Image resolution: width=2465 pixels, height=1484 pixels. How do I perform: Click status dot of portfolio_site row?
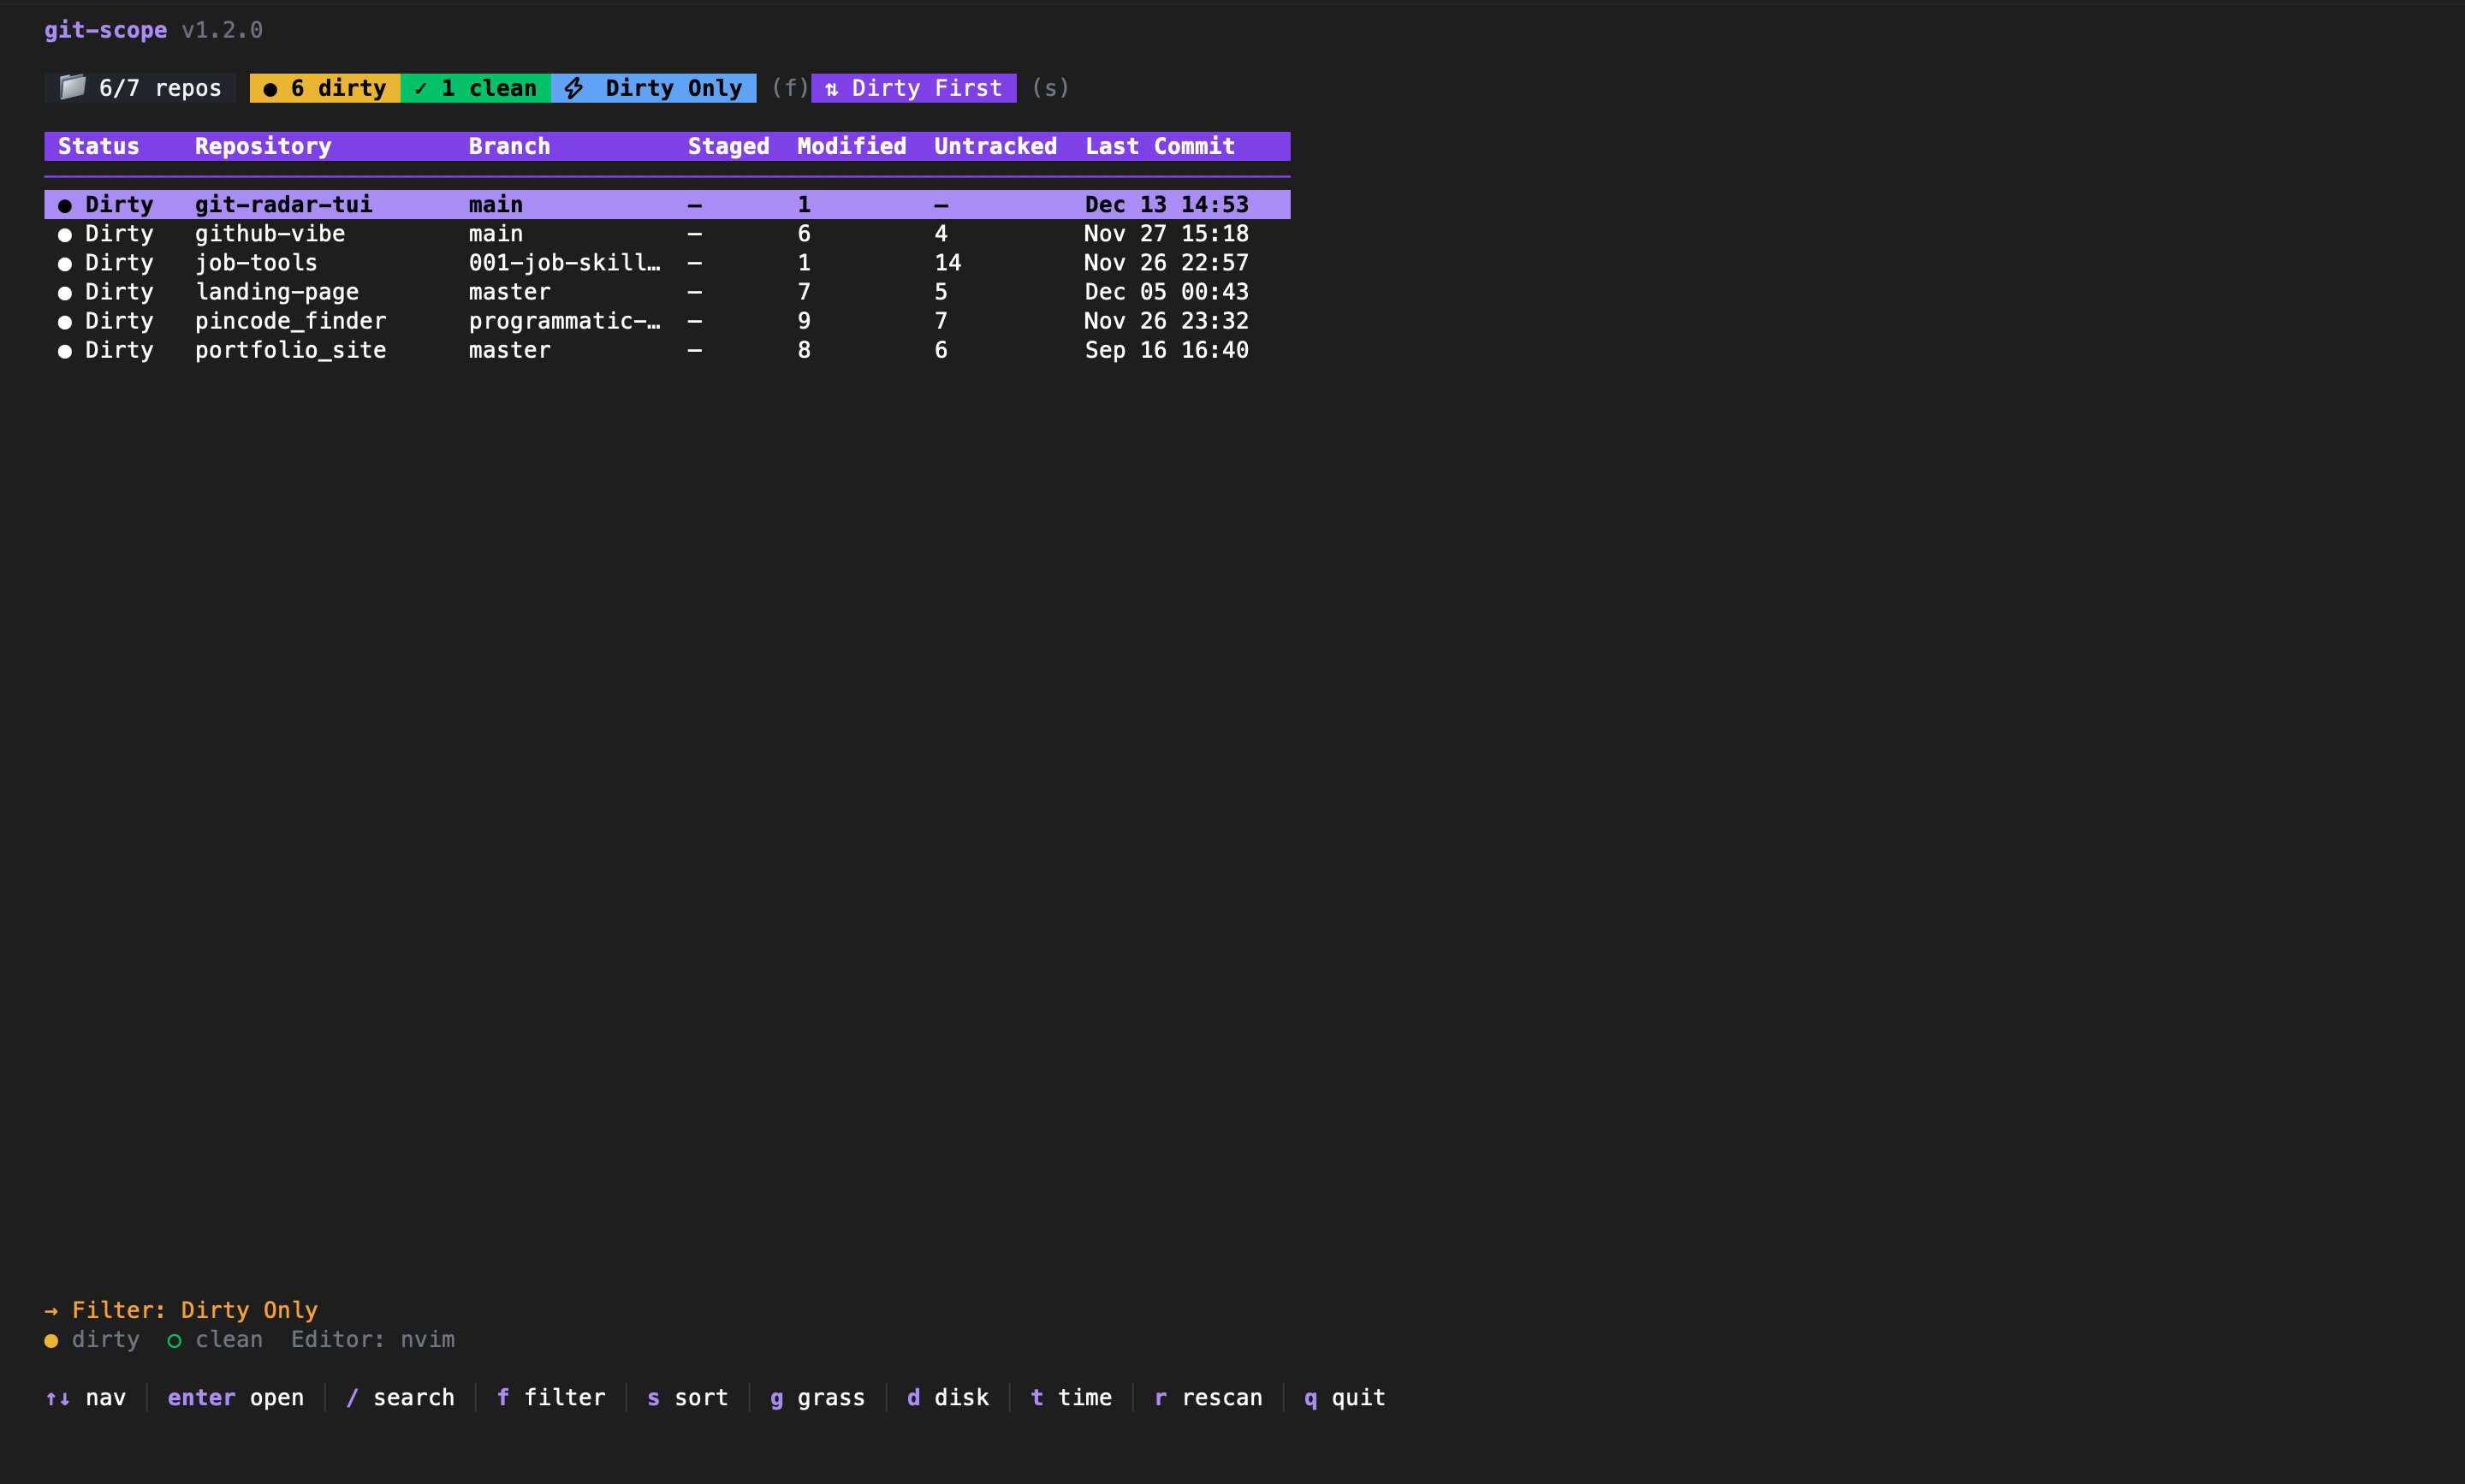(65, 351)
